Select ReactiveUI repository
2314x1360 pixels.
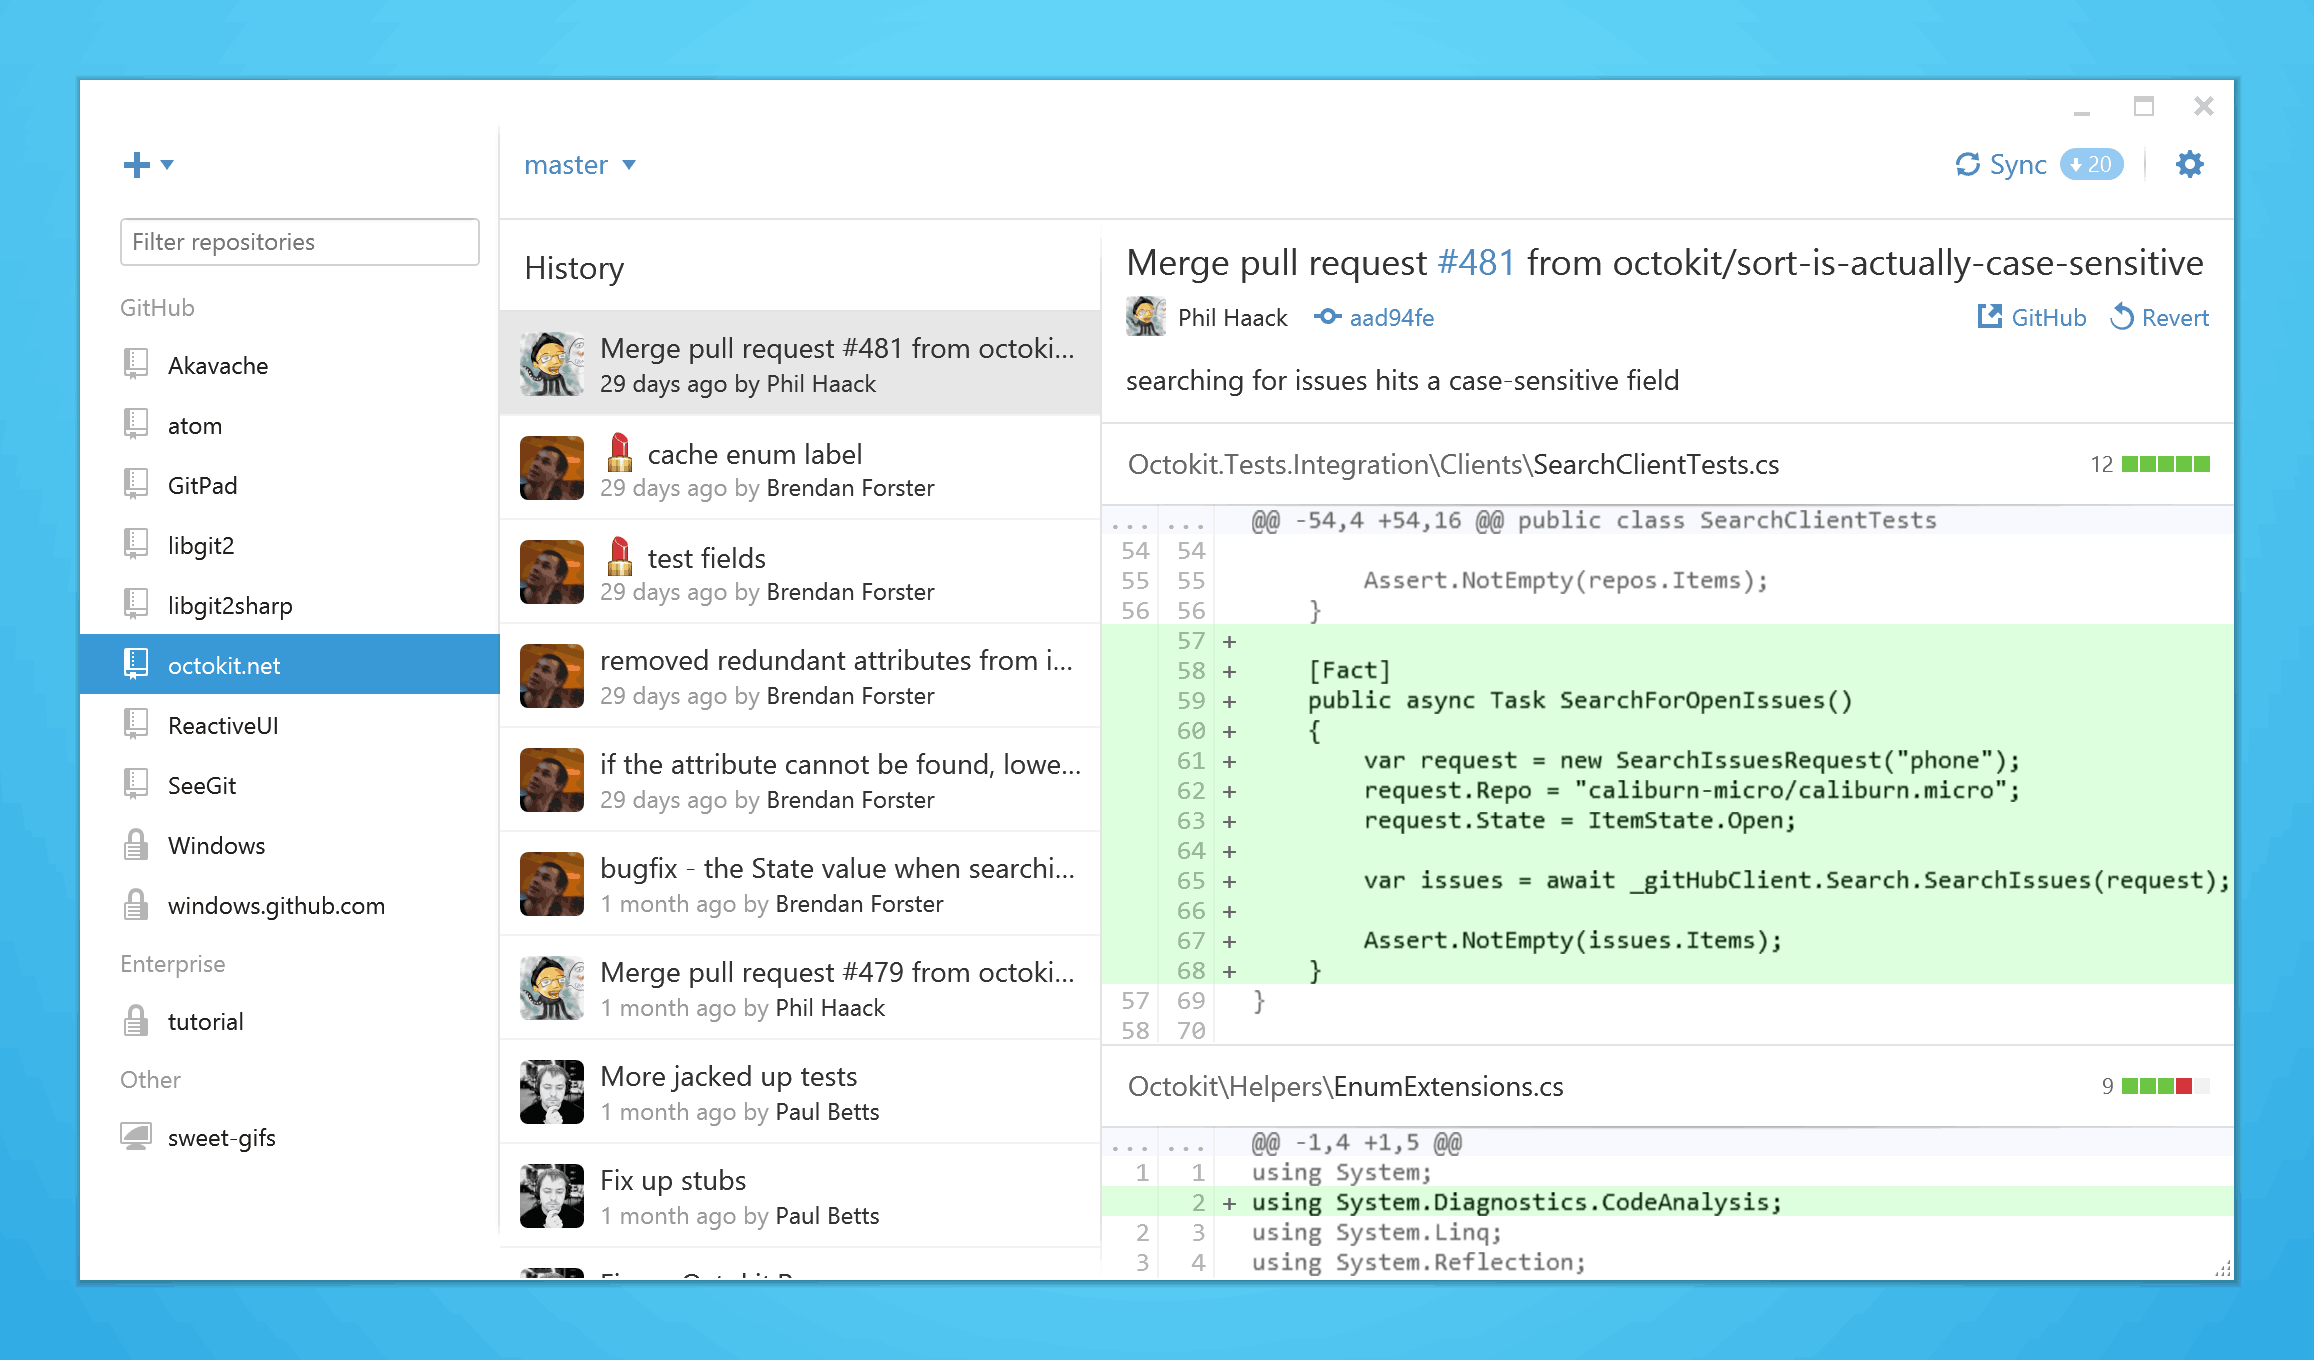pyautogui.click(x=290, y=725)
